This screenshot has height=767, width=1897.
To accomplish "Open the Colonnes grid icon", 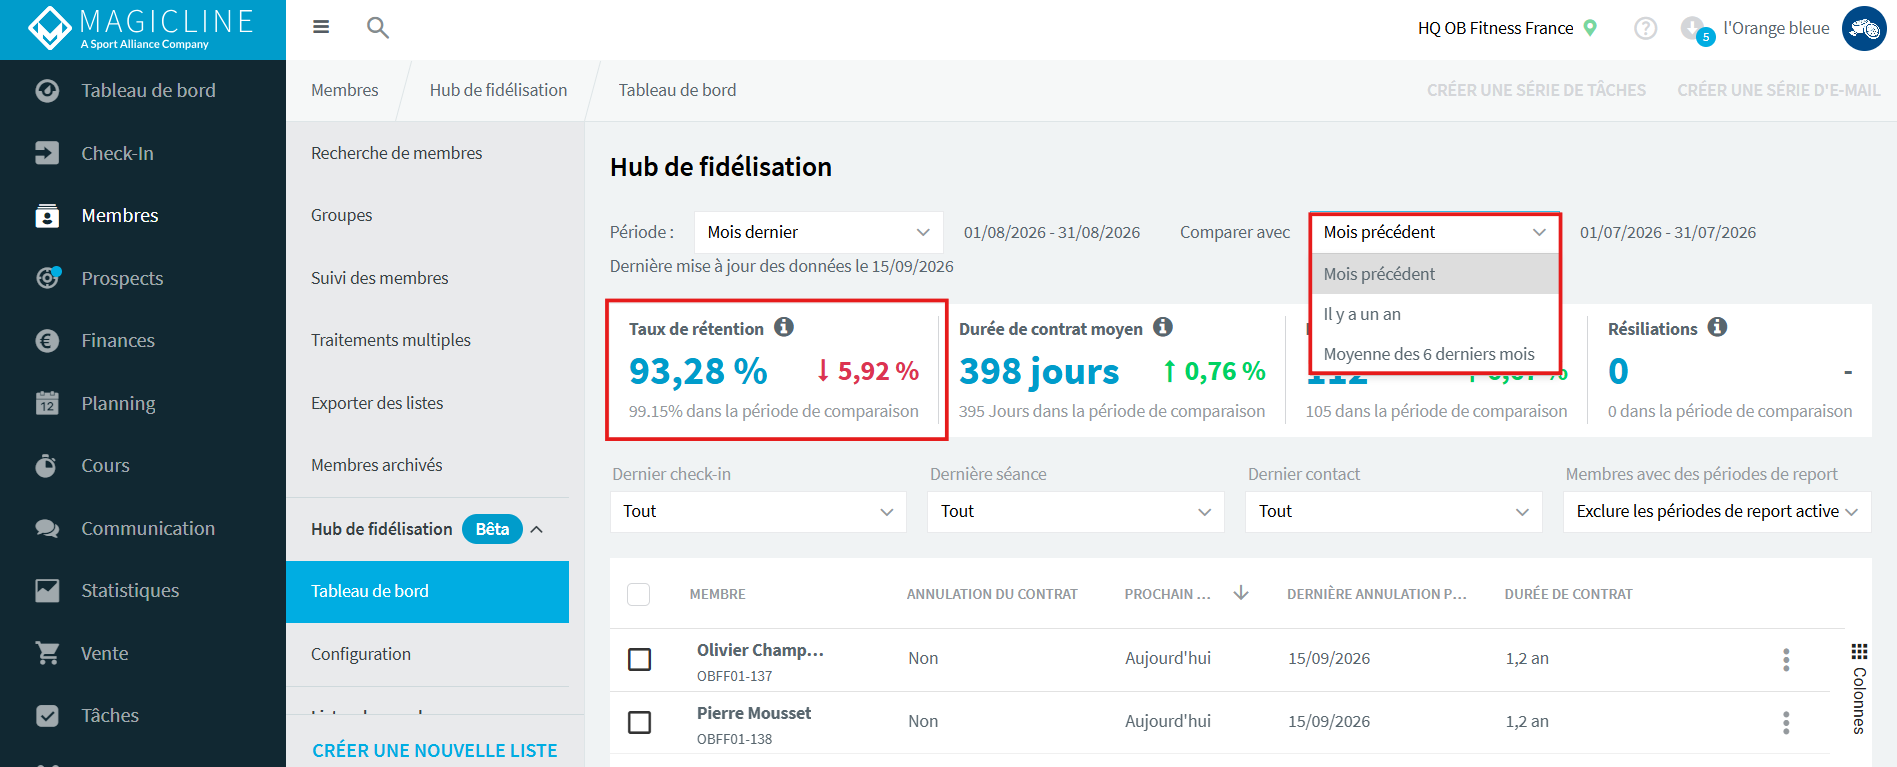I will pos(1859,651).
